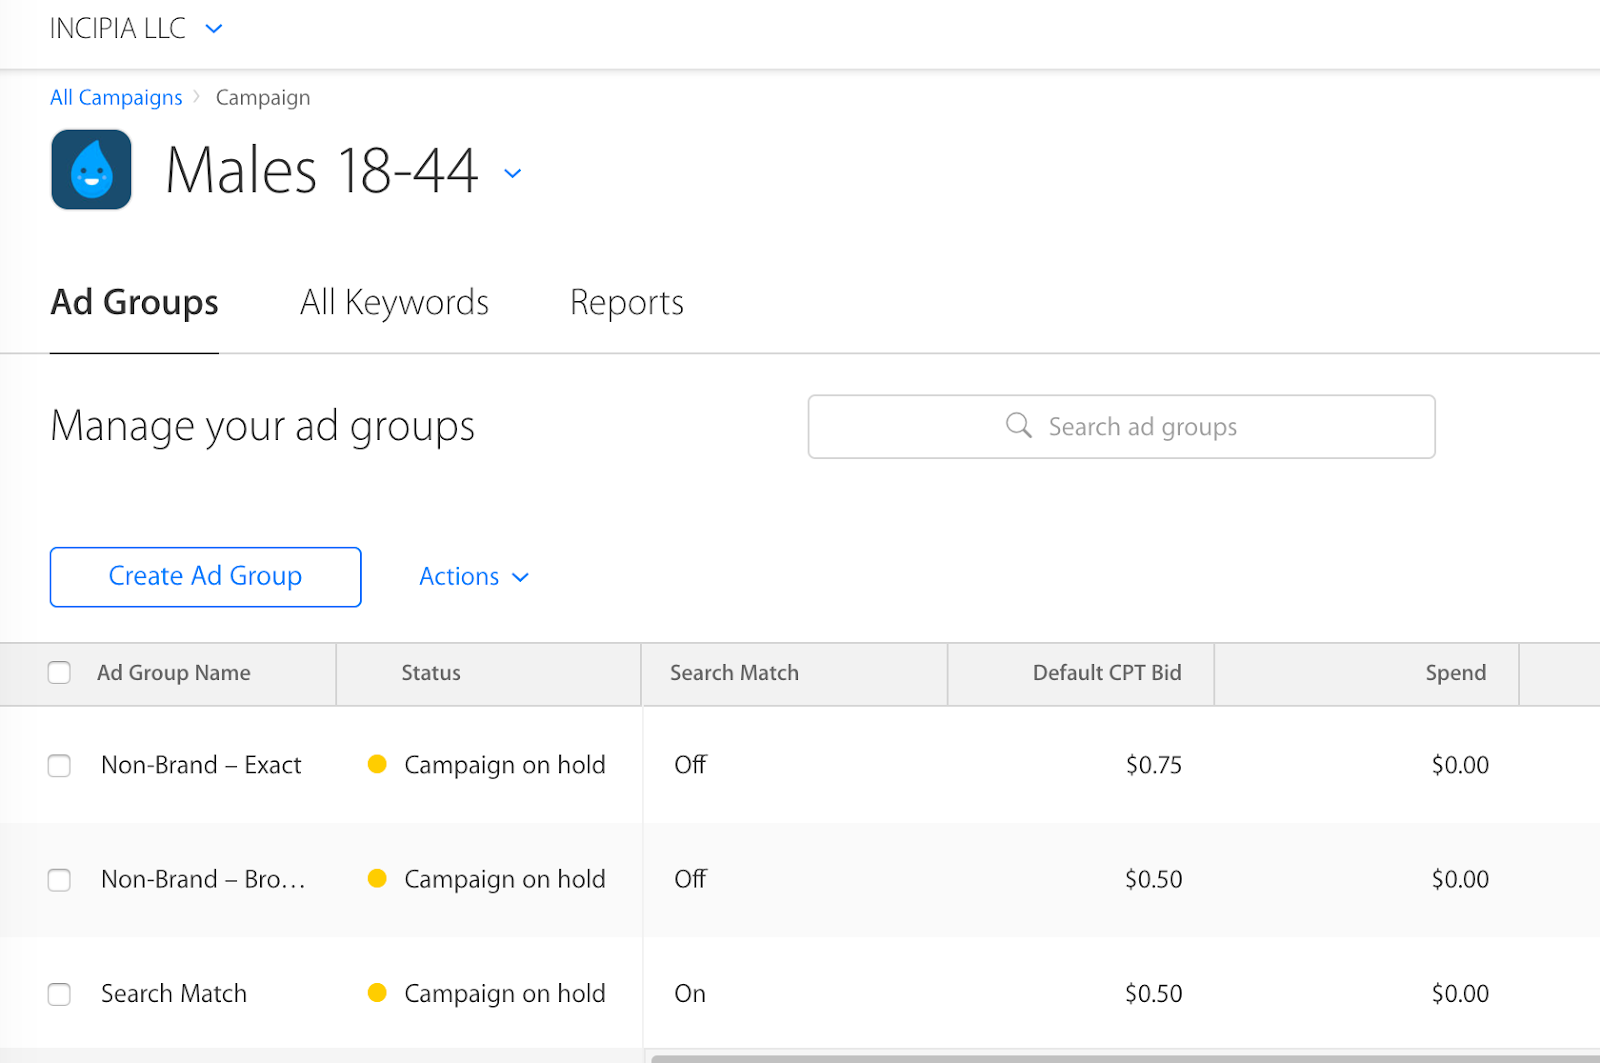This screenshot has height=1063, width=1600.
Task: Click the horizontal scrollbar below the table
Action: [x=1120, y=1058]
